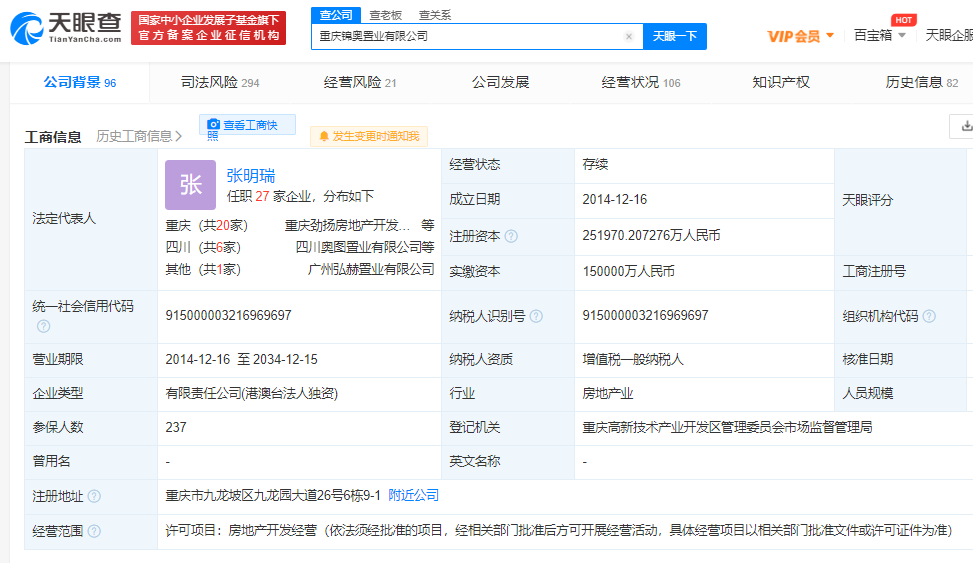Click the 有限责任公司(港澳台法人独资) value

pyautogui.click(x=251, y=394)
